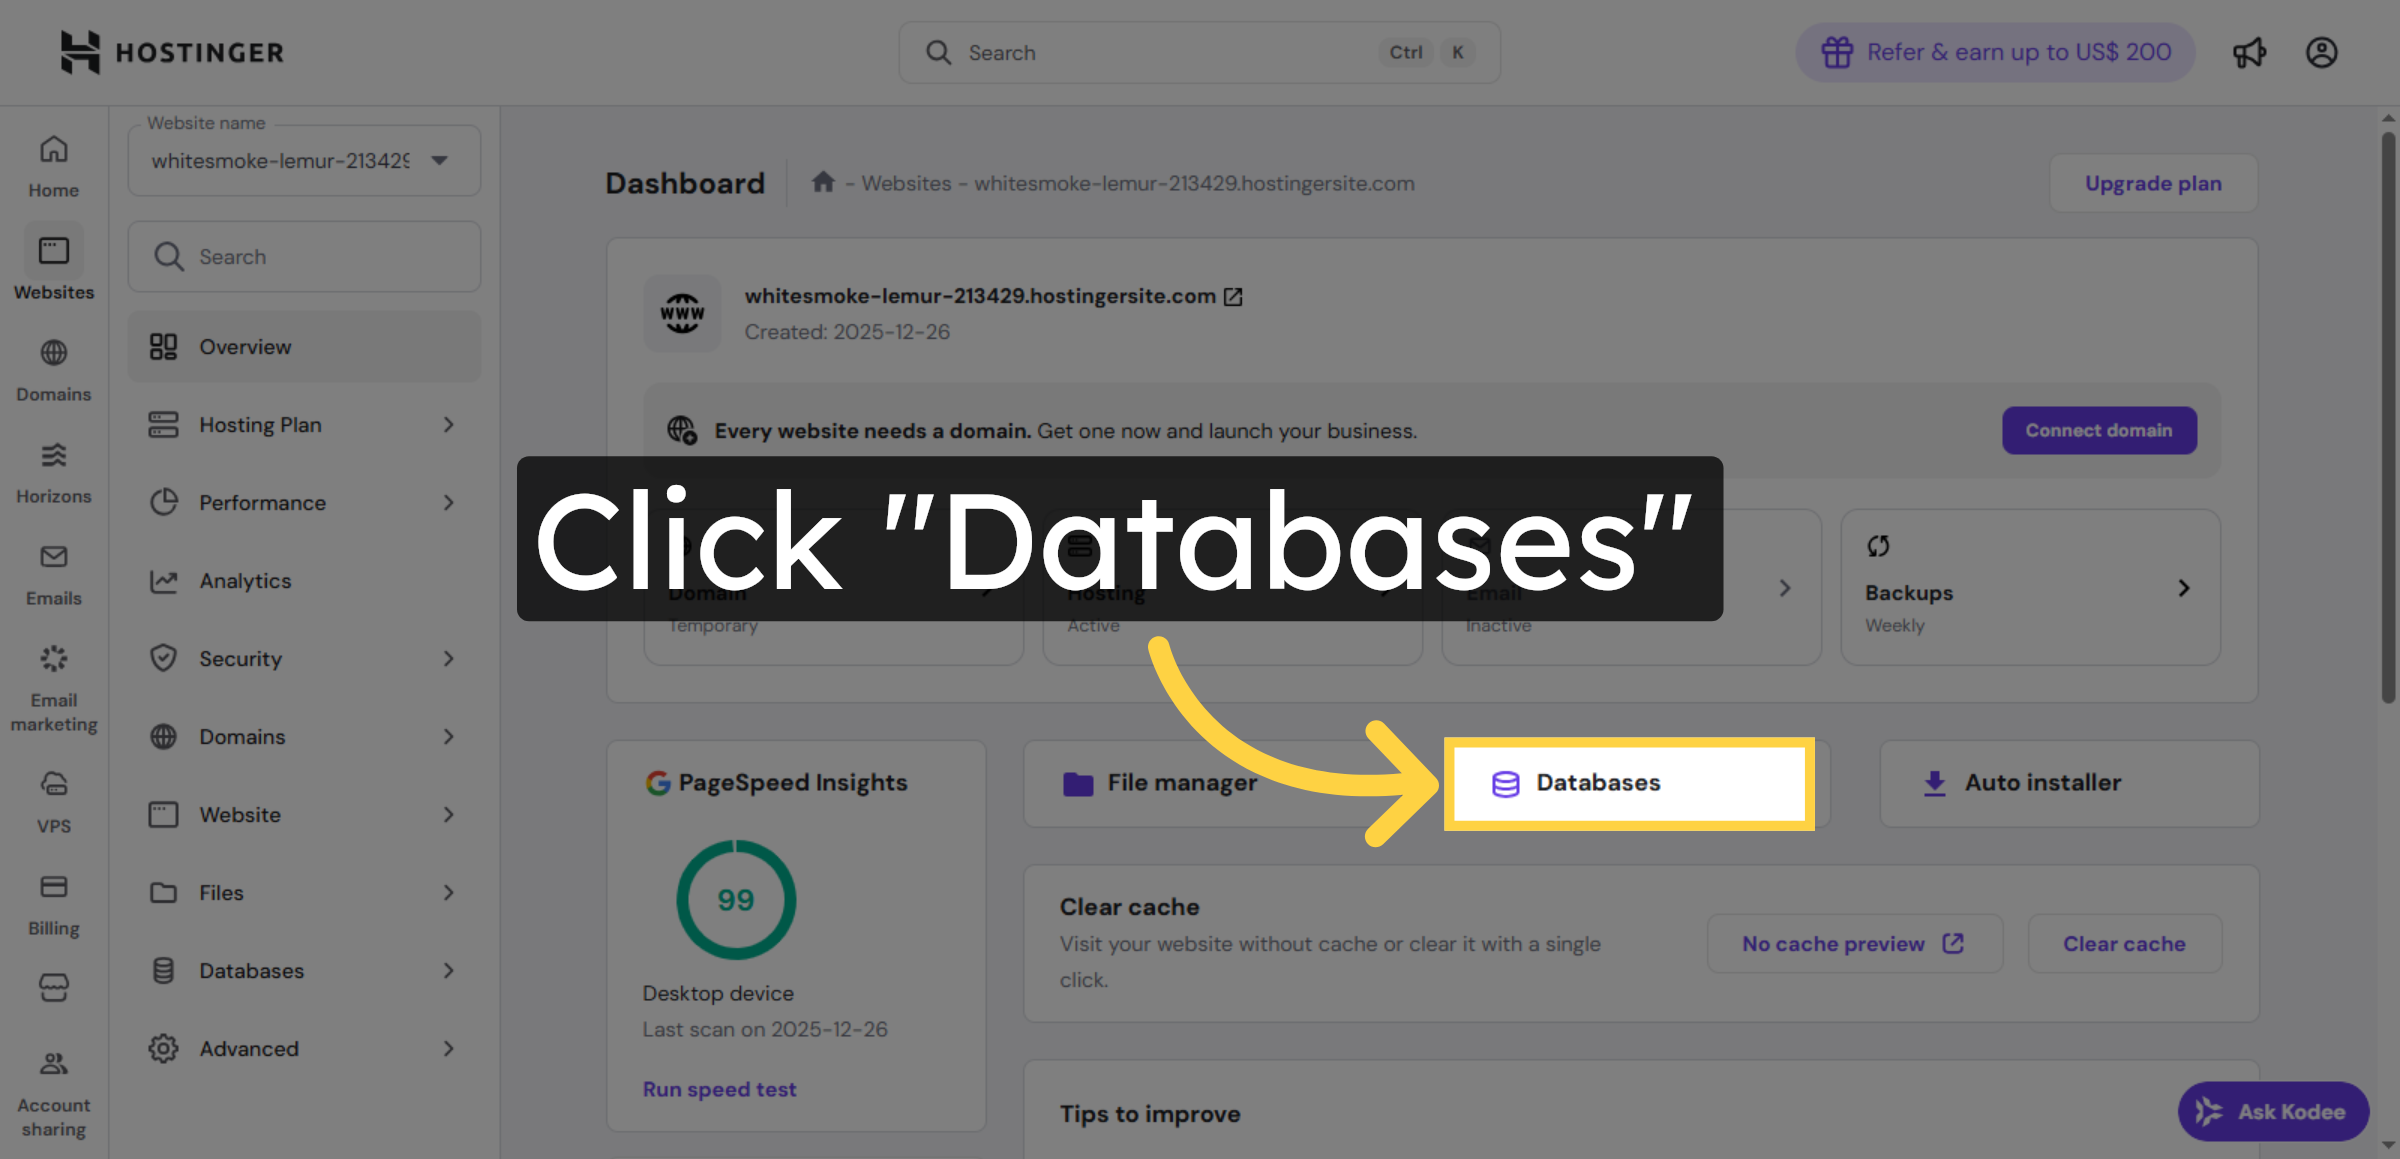Image resolution: width=2400 pixels, height=1159 pixels.
Task: Open Databases from the sidebar menu
Action: [x=303, y=970]
